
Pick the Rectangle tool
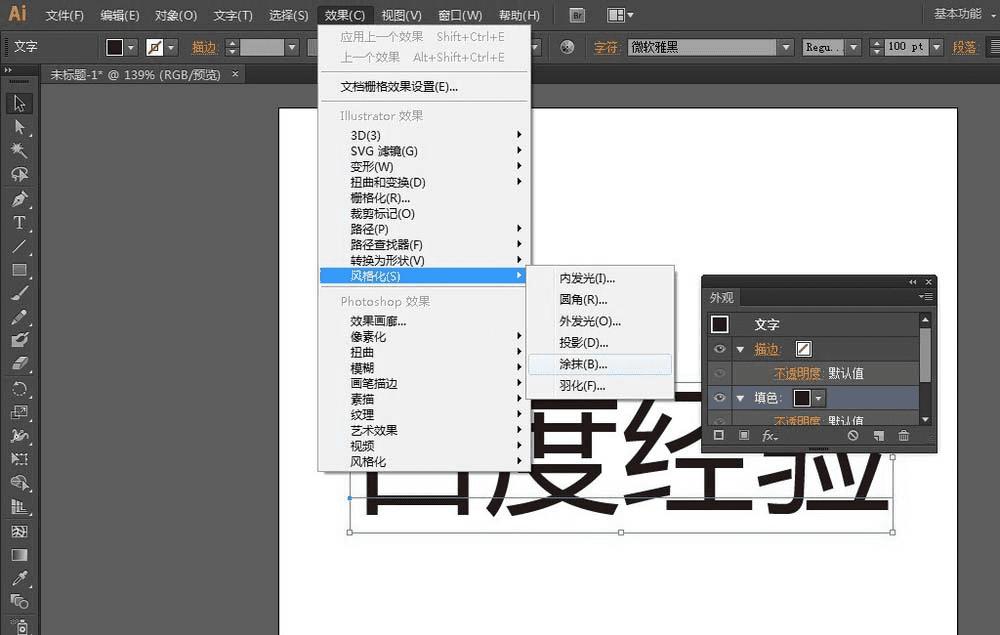click(x=19, y=270)
